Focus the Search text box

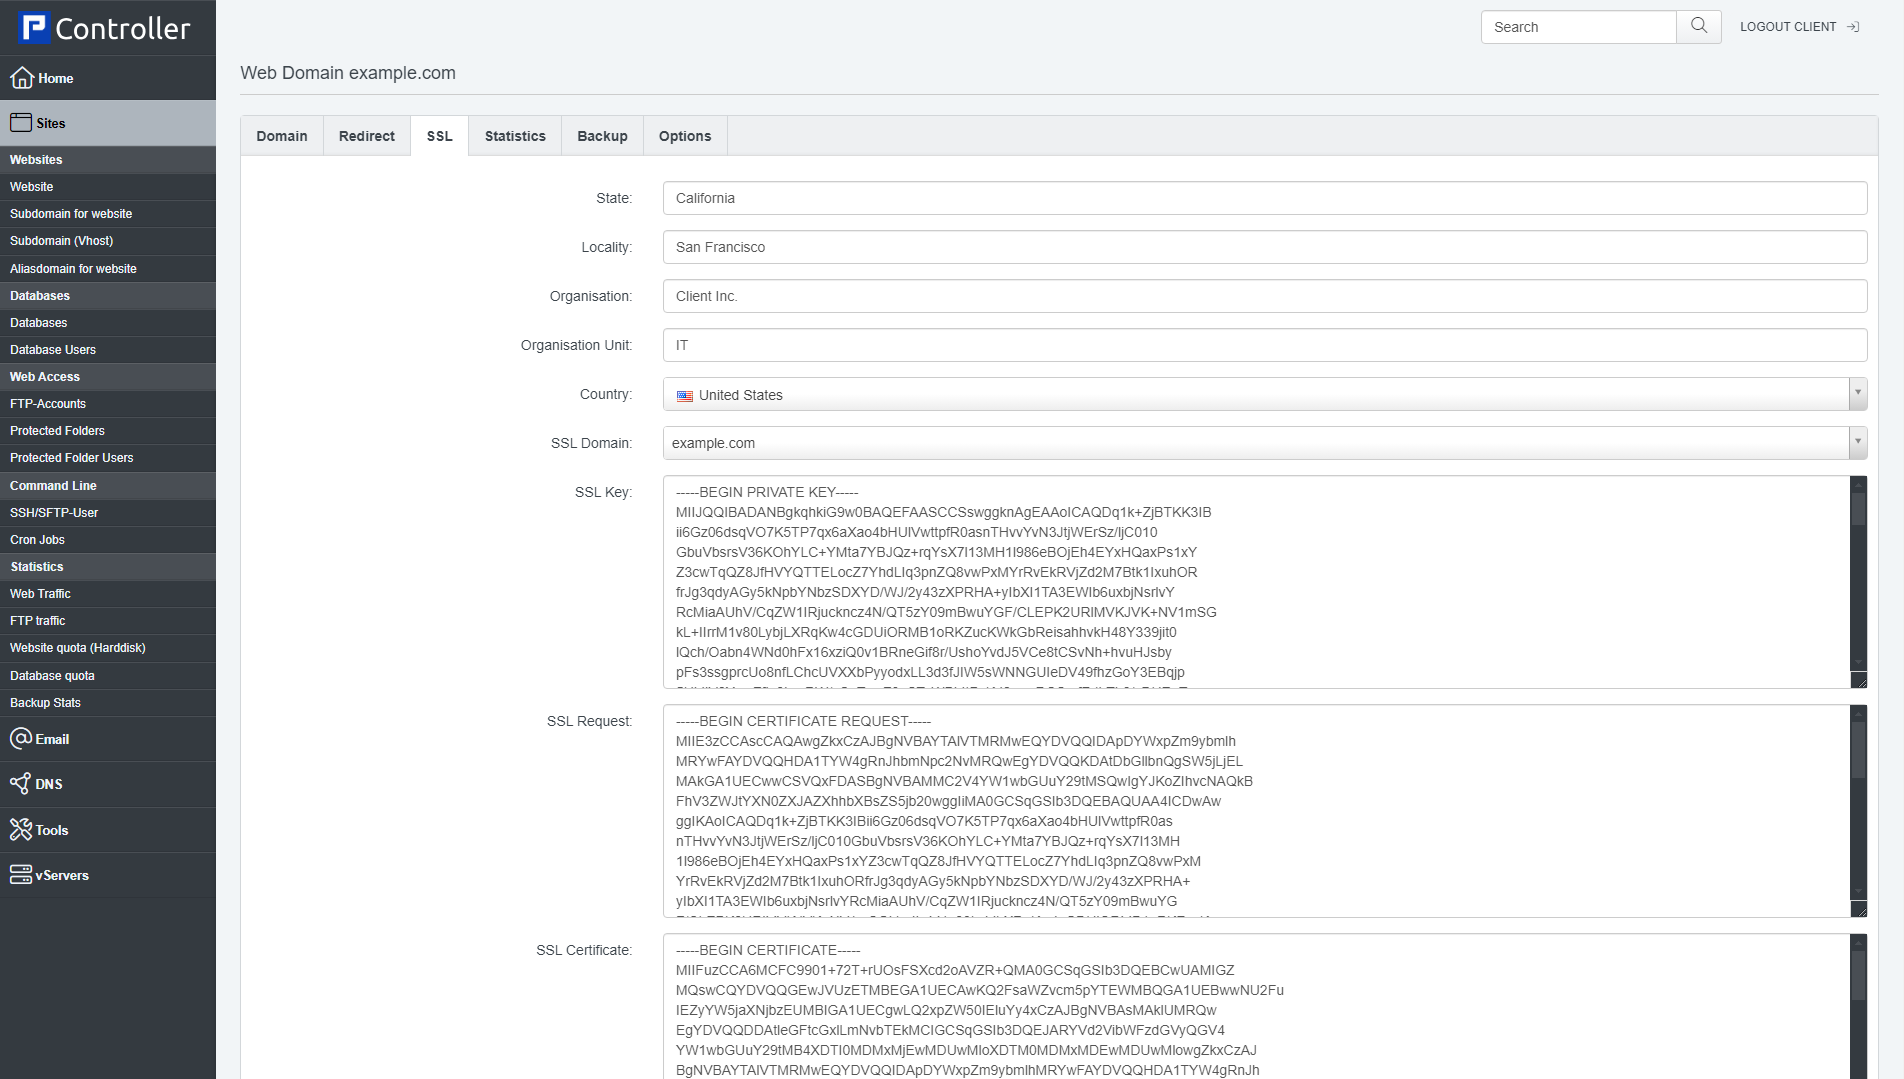1578,27
